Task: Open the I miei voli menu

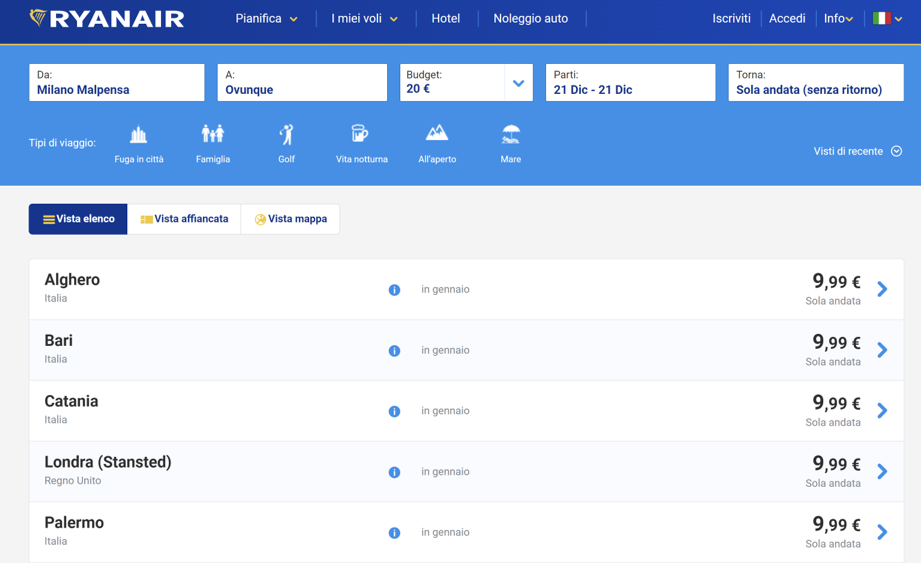Action: click(364, 19)
